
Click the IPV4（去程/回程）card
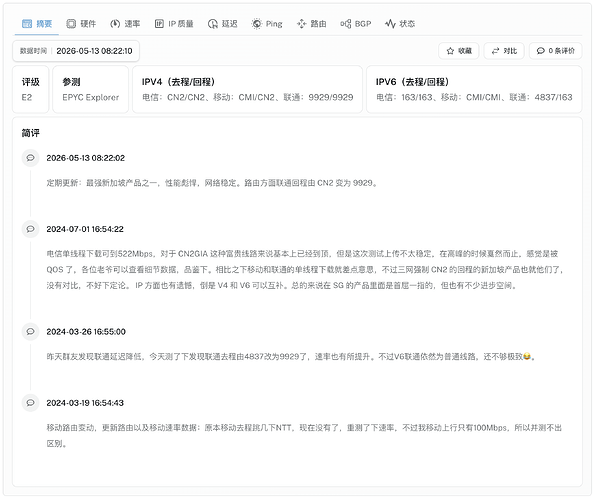point(247,89)
